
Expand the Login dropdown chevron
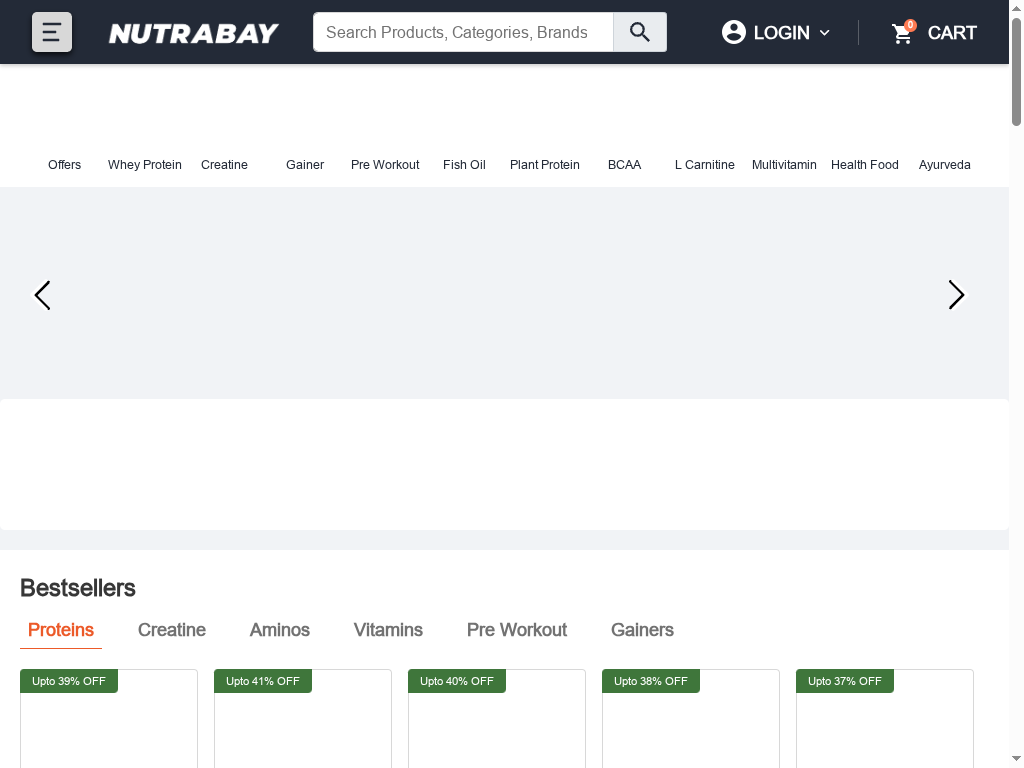pos(825,33)
